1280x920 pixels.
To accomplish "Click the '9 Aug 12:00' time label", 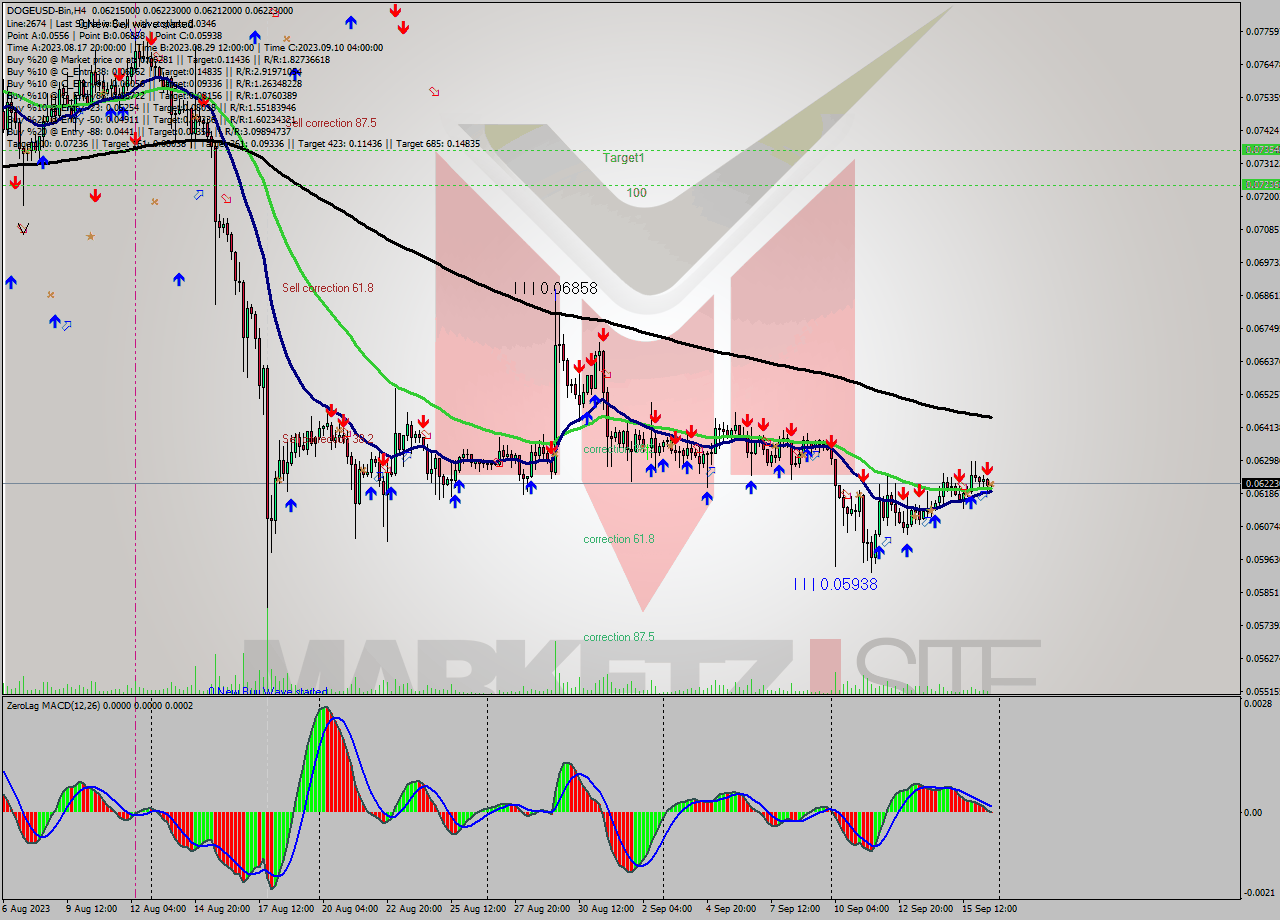I will click(x=94, y=909).
